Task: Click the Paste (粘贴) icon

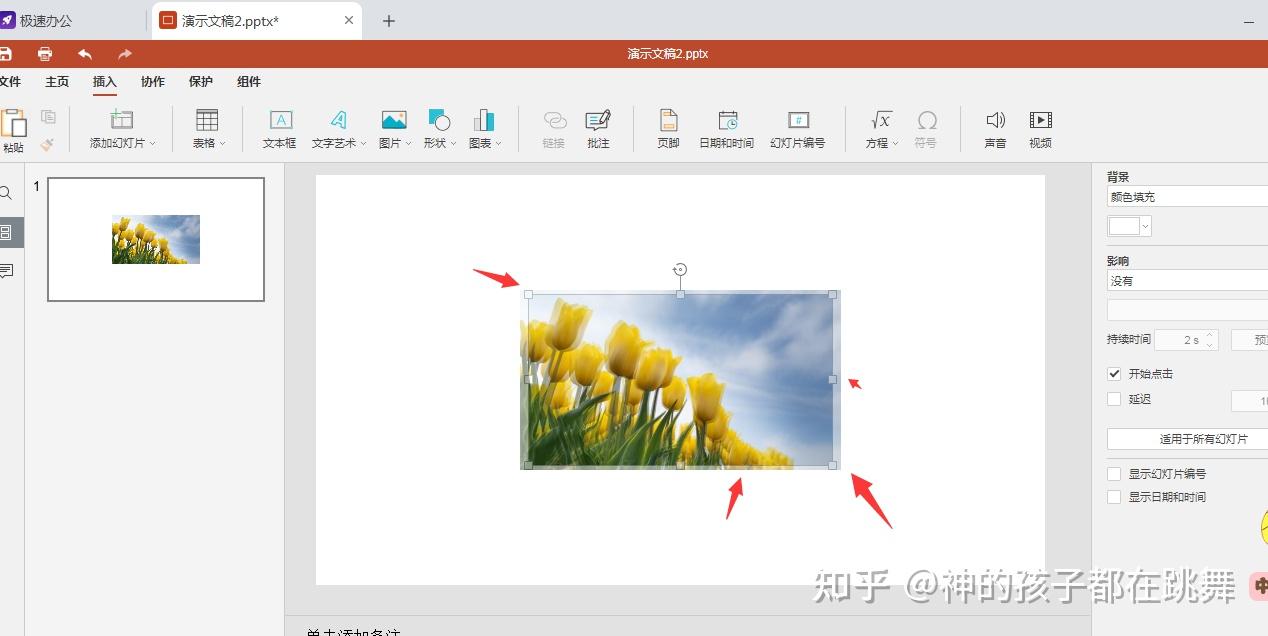Action: click(13, 123)
